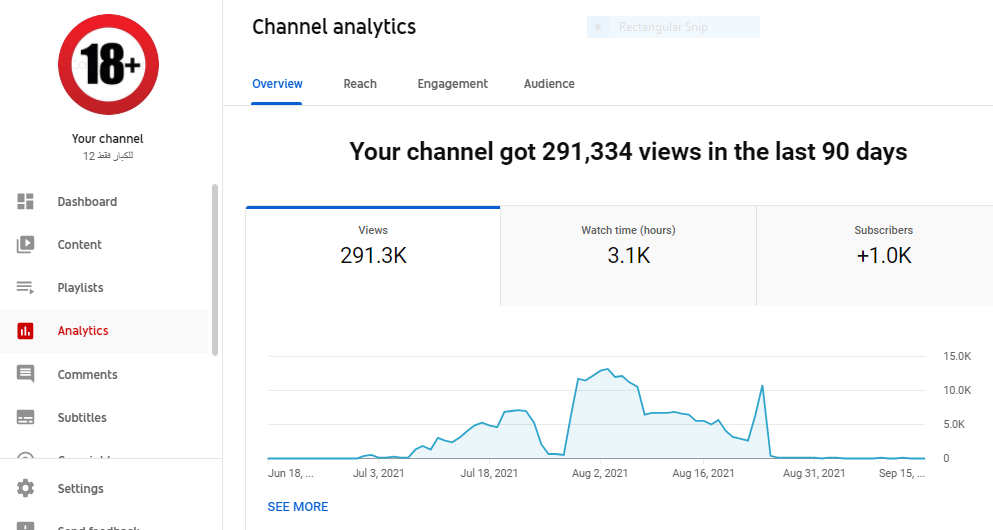The image size is (993, 530).
Task: Select the Views 291.3K metric card
Action: click(373, 256)
